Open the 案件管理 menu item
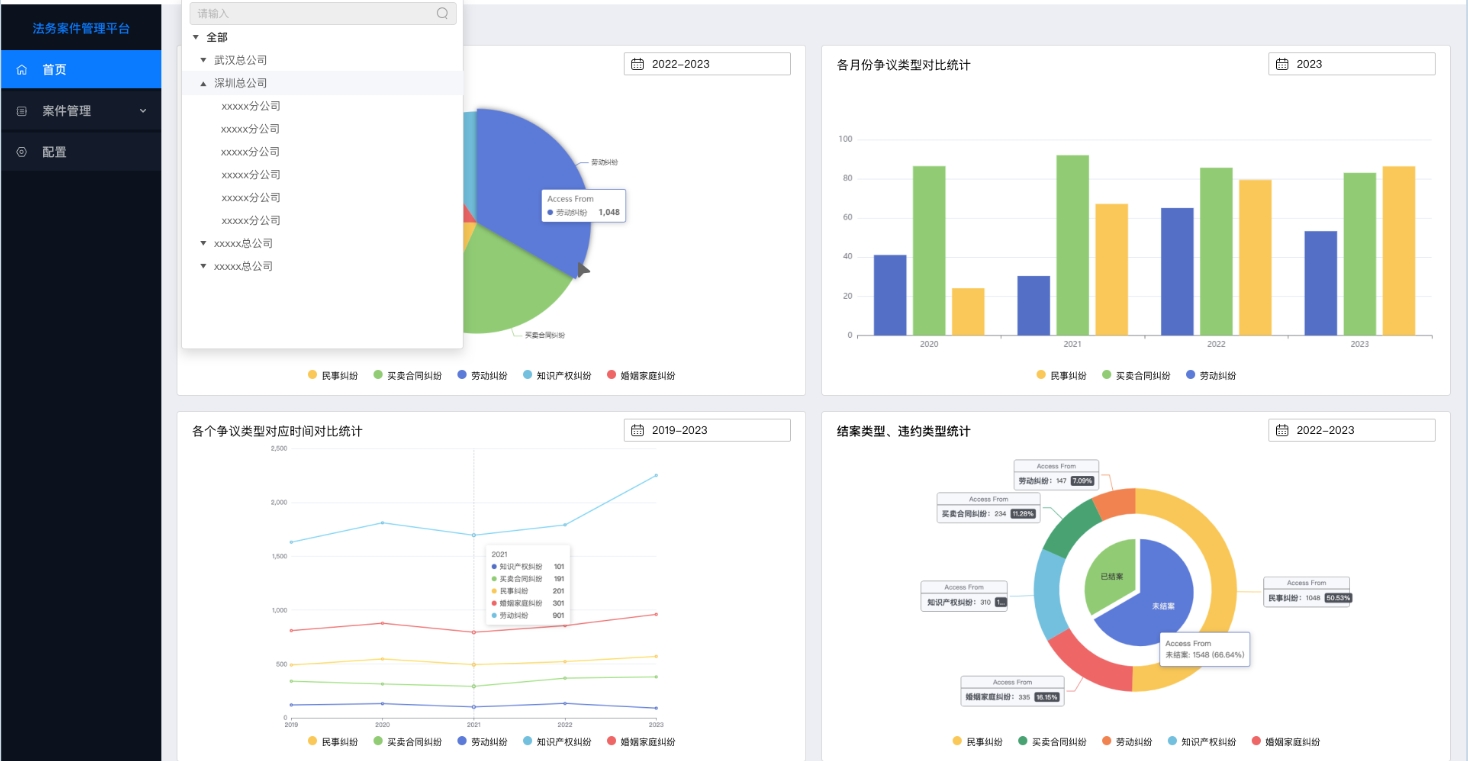The height and width of the screenshot is (761, 1468). click(x=81, y=111)
